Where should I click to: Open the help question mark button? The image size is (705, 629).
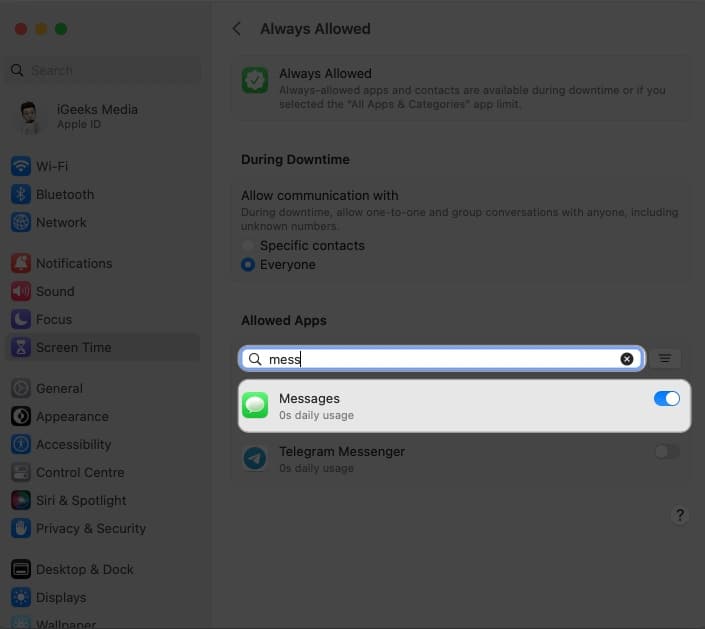680,514
